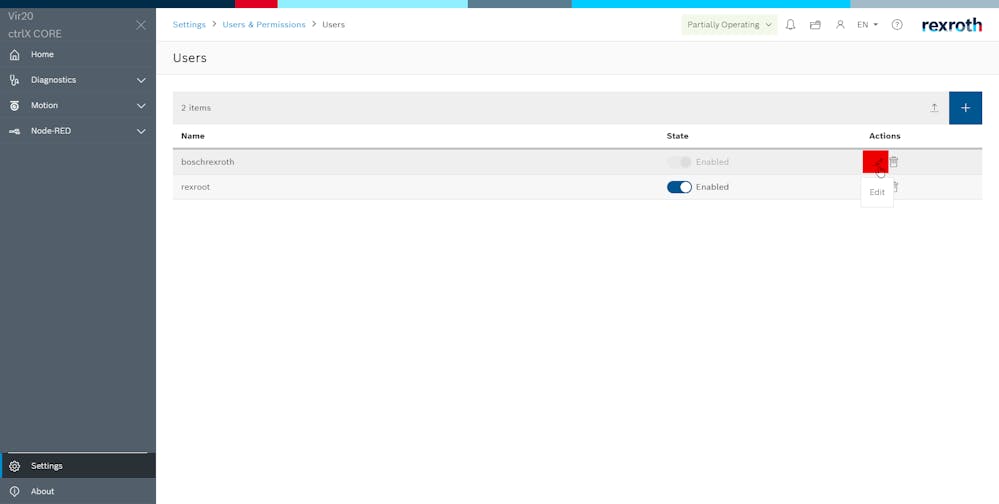The width and height of the screenshot is (999, 504).
Task: Click the Motion target icon in sidebar
Action: [15, 106]
